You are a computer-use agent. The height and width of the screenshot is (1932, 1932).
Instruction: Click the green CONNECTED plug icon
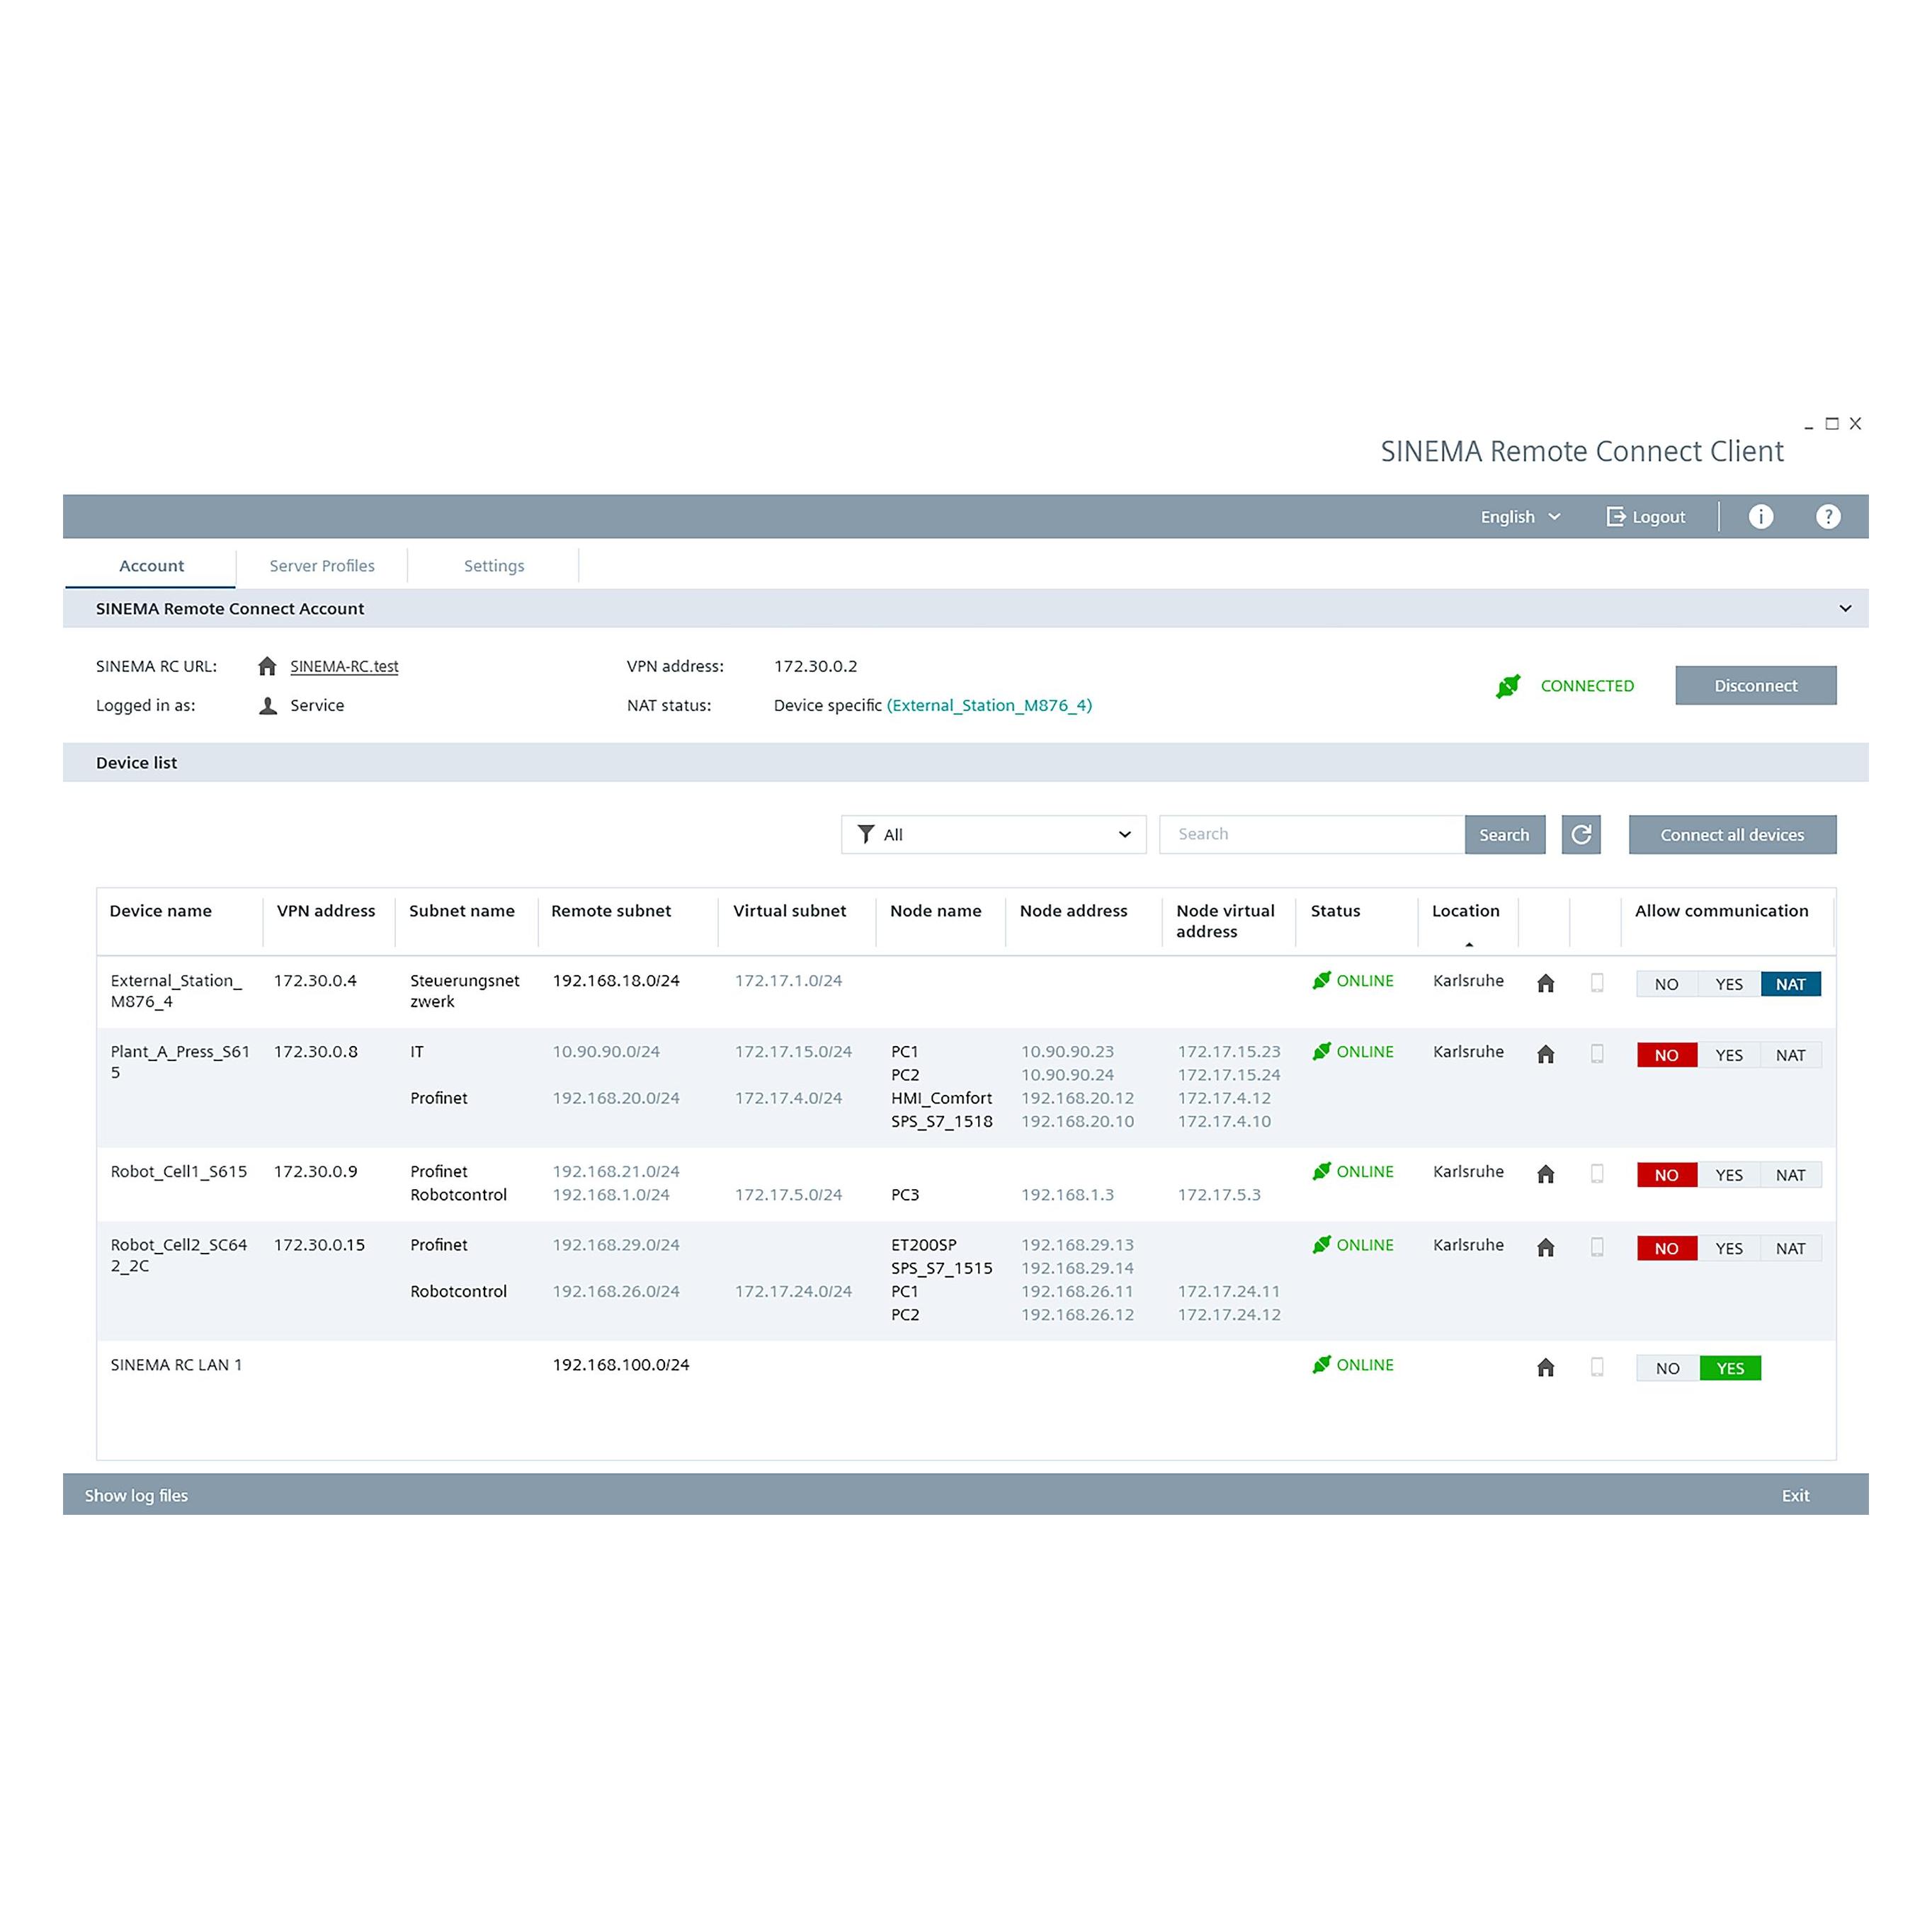point(1508,686)
